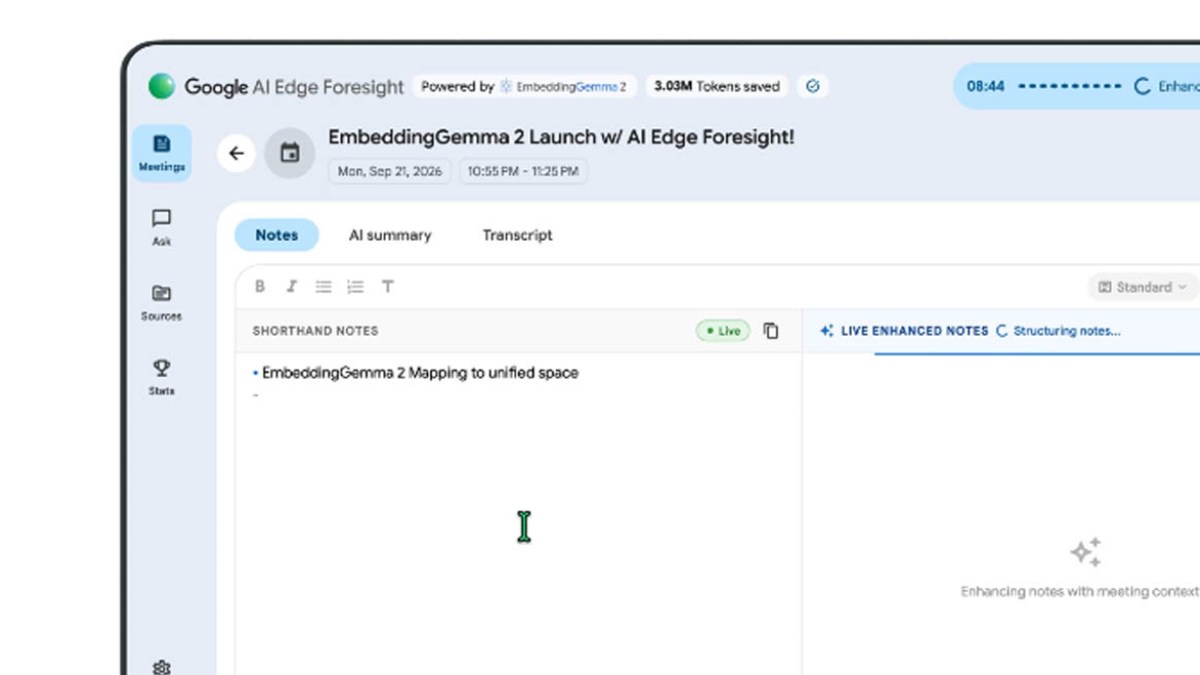1200x675 pixels.
Task: Switch to the AI summary tab
Action: coord(390,235)
